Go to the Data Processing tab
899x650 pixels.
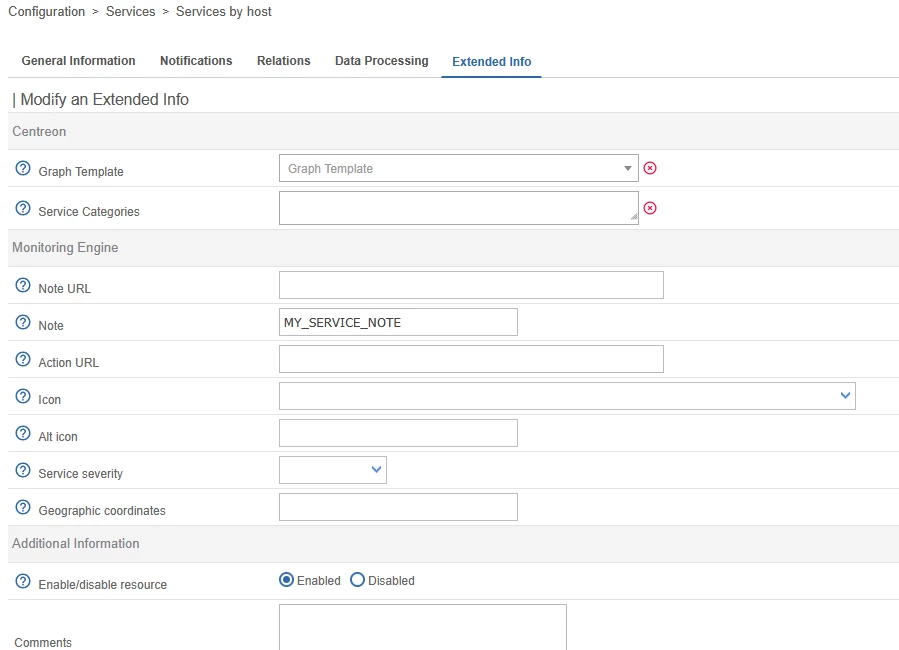point(381,61)
